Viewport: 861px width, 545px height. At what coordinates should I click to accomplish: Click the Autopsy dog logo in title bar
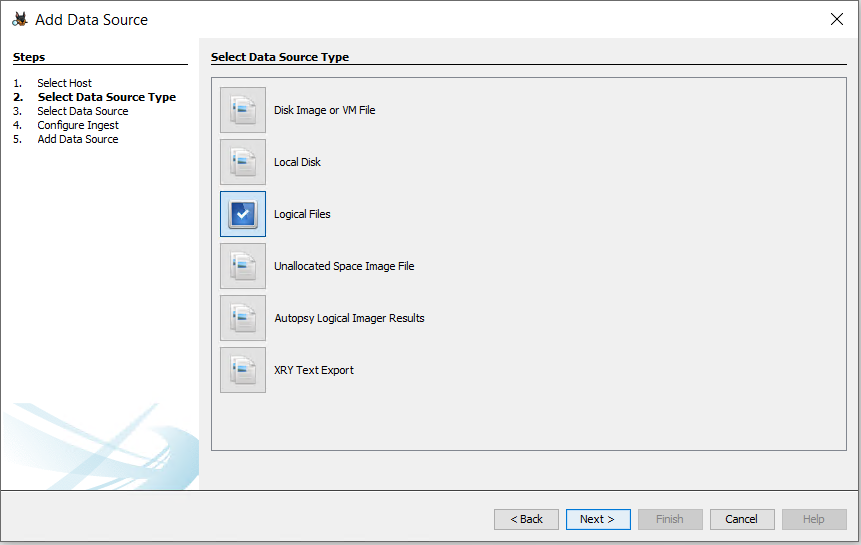[x=20, y=20]
